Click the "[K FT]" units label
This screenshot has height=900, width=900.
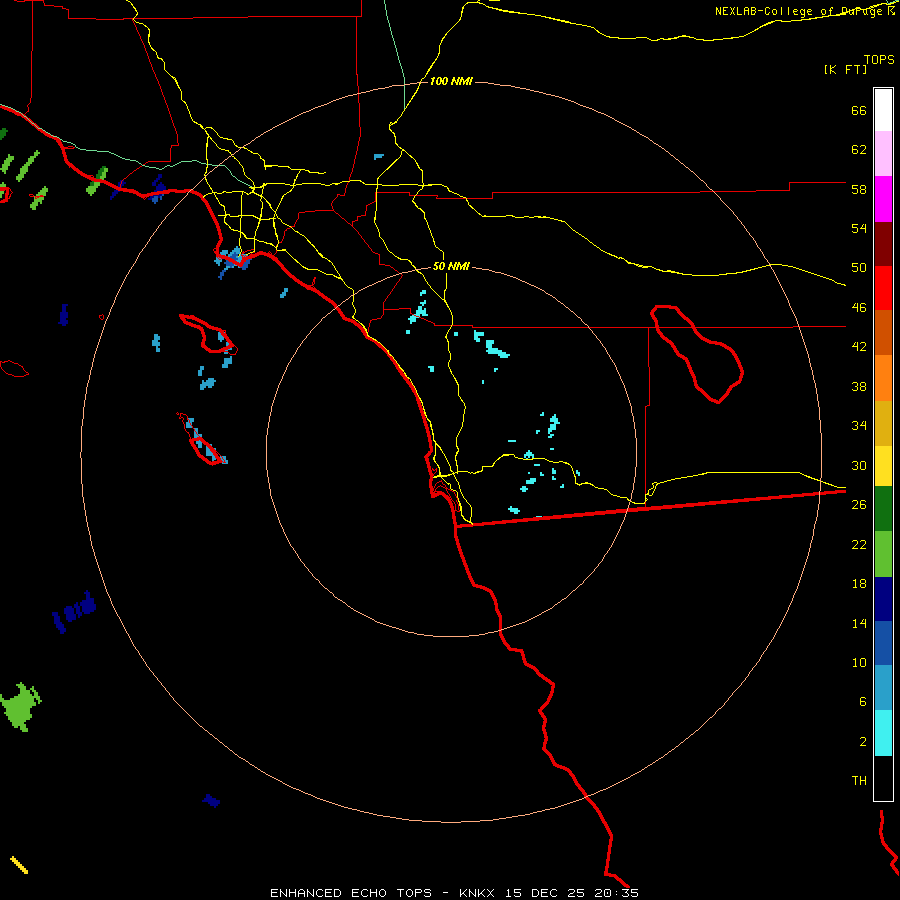pos(845,69)
